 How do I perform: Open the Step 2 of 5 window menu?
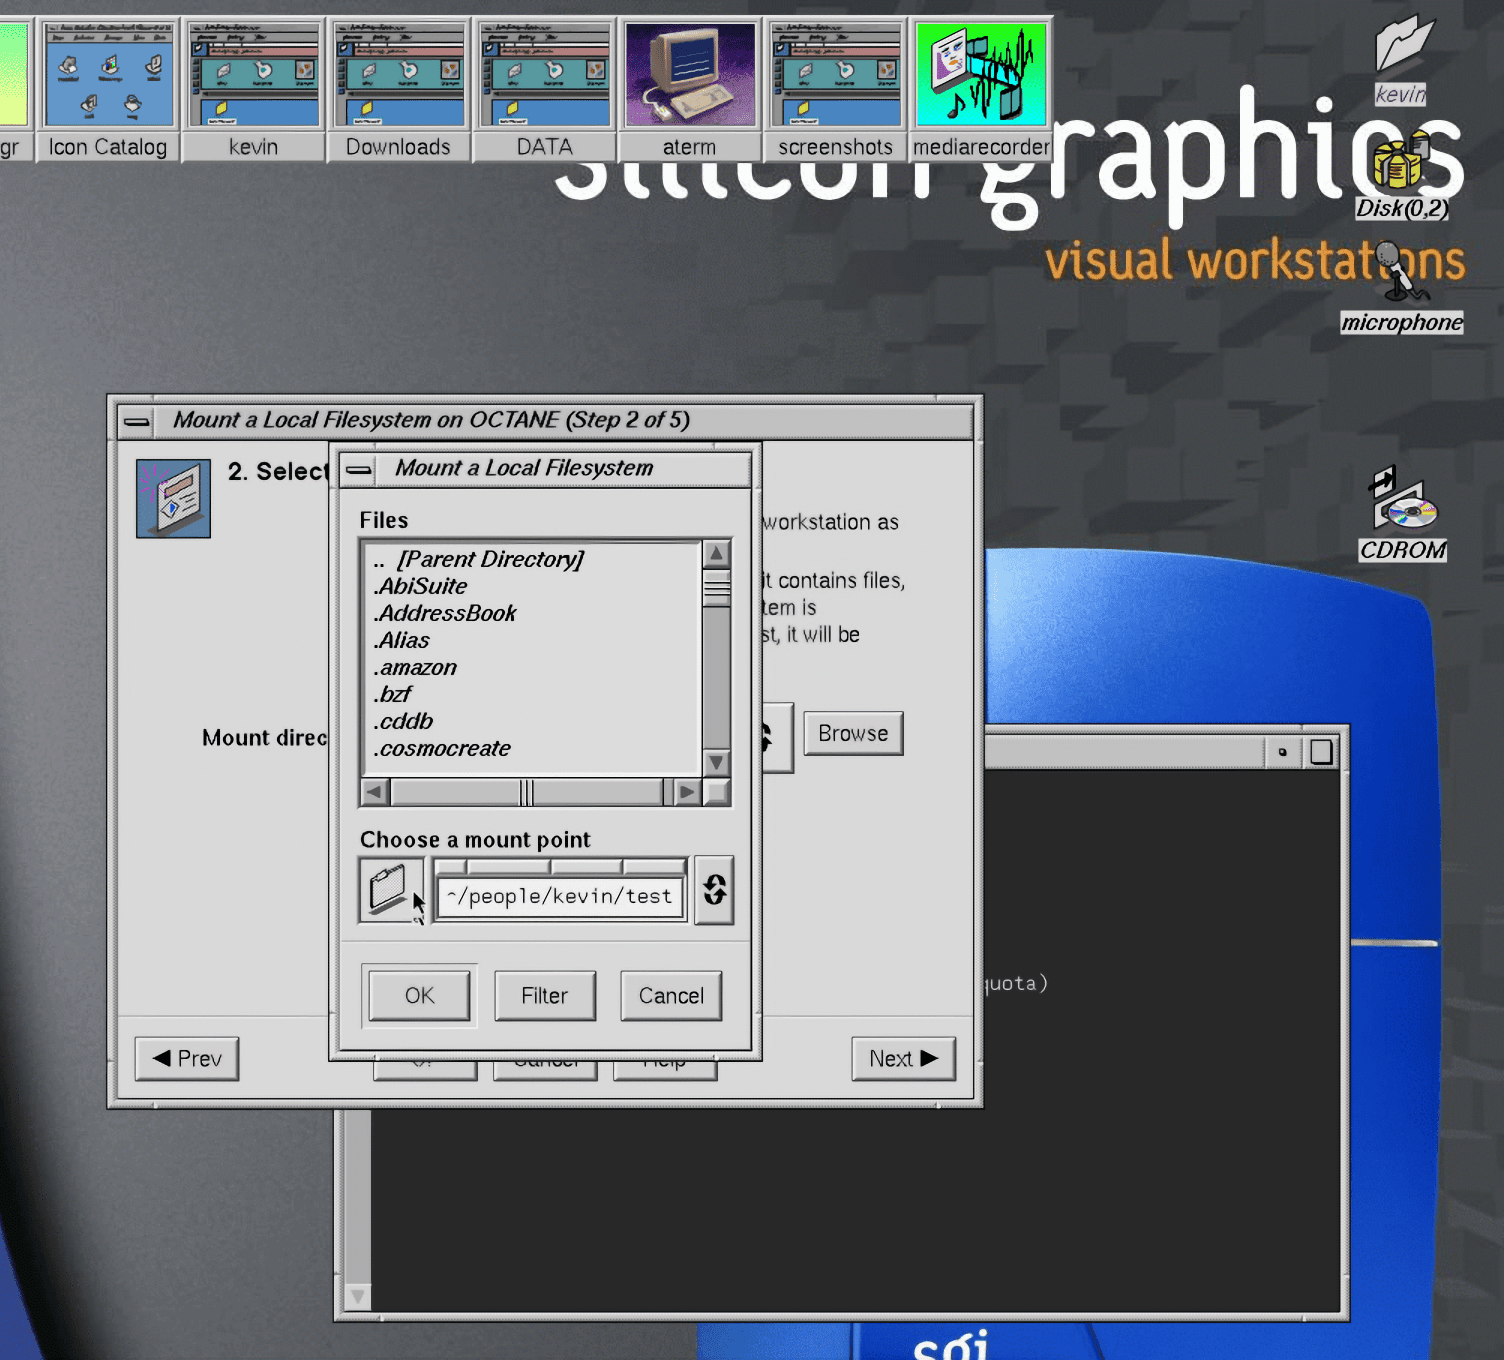click(137, 421)
